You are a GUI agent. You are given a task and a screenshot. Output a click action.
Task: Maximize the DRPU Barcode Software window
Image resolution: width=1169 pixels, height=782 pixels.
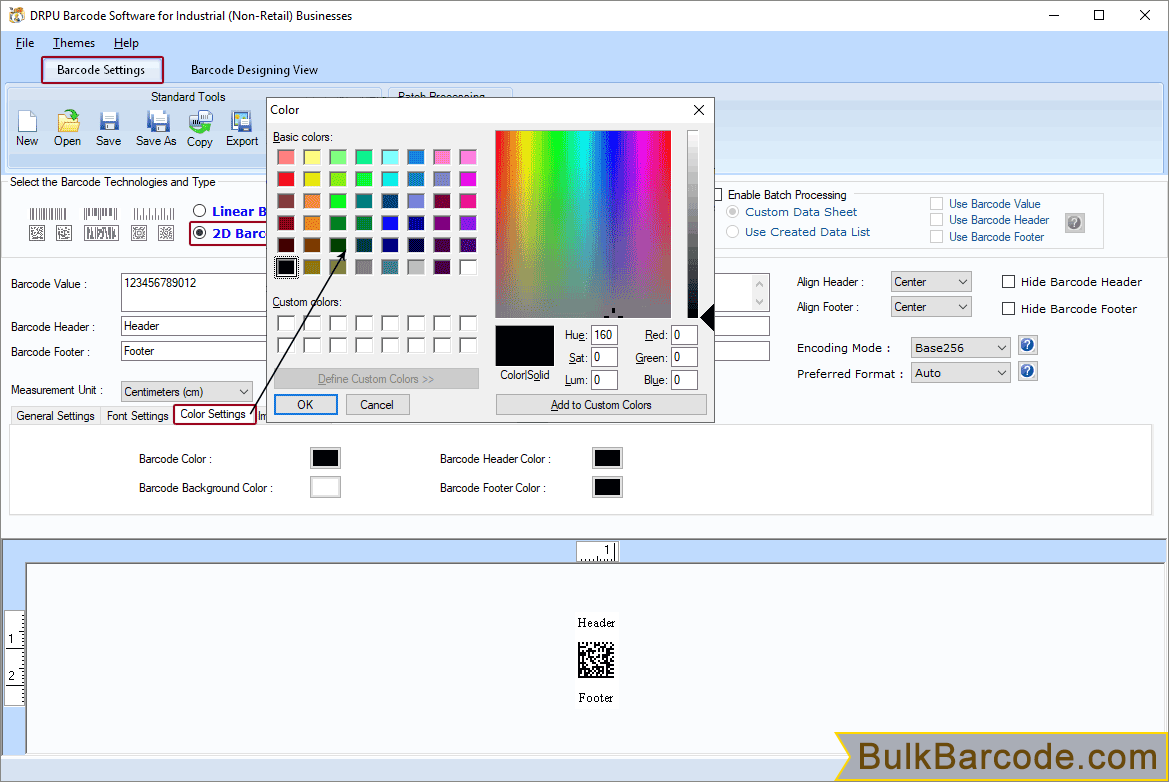click(x=1099, y=15)
